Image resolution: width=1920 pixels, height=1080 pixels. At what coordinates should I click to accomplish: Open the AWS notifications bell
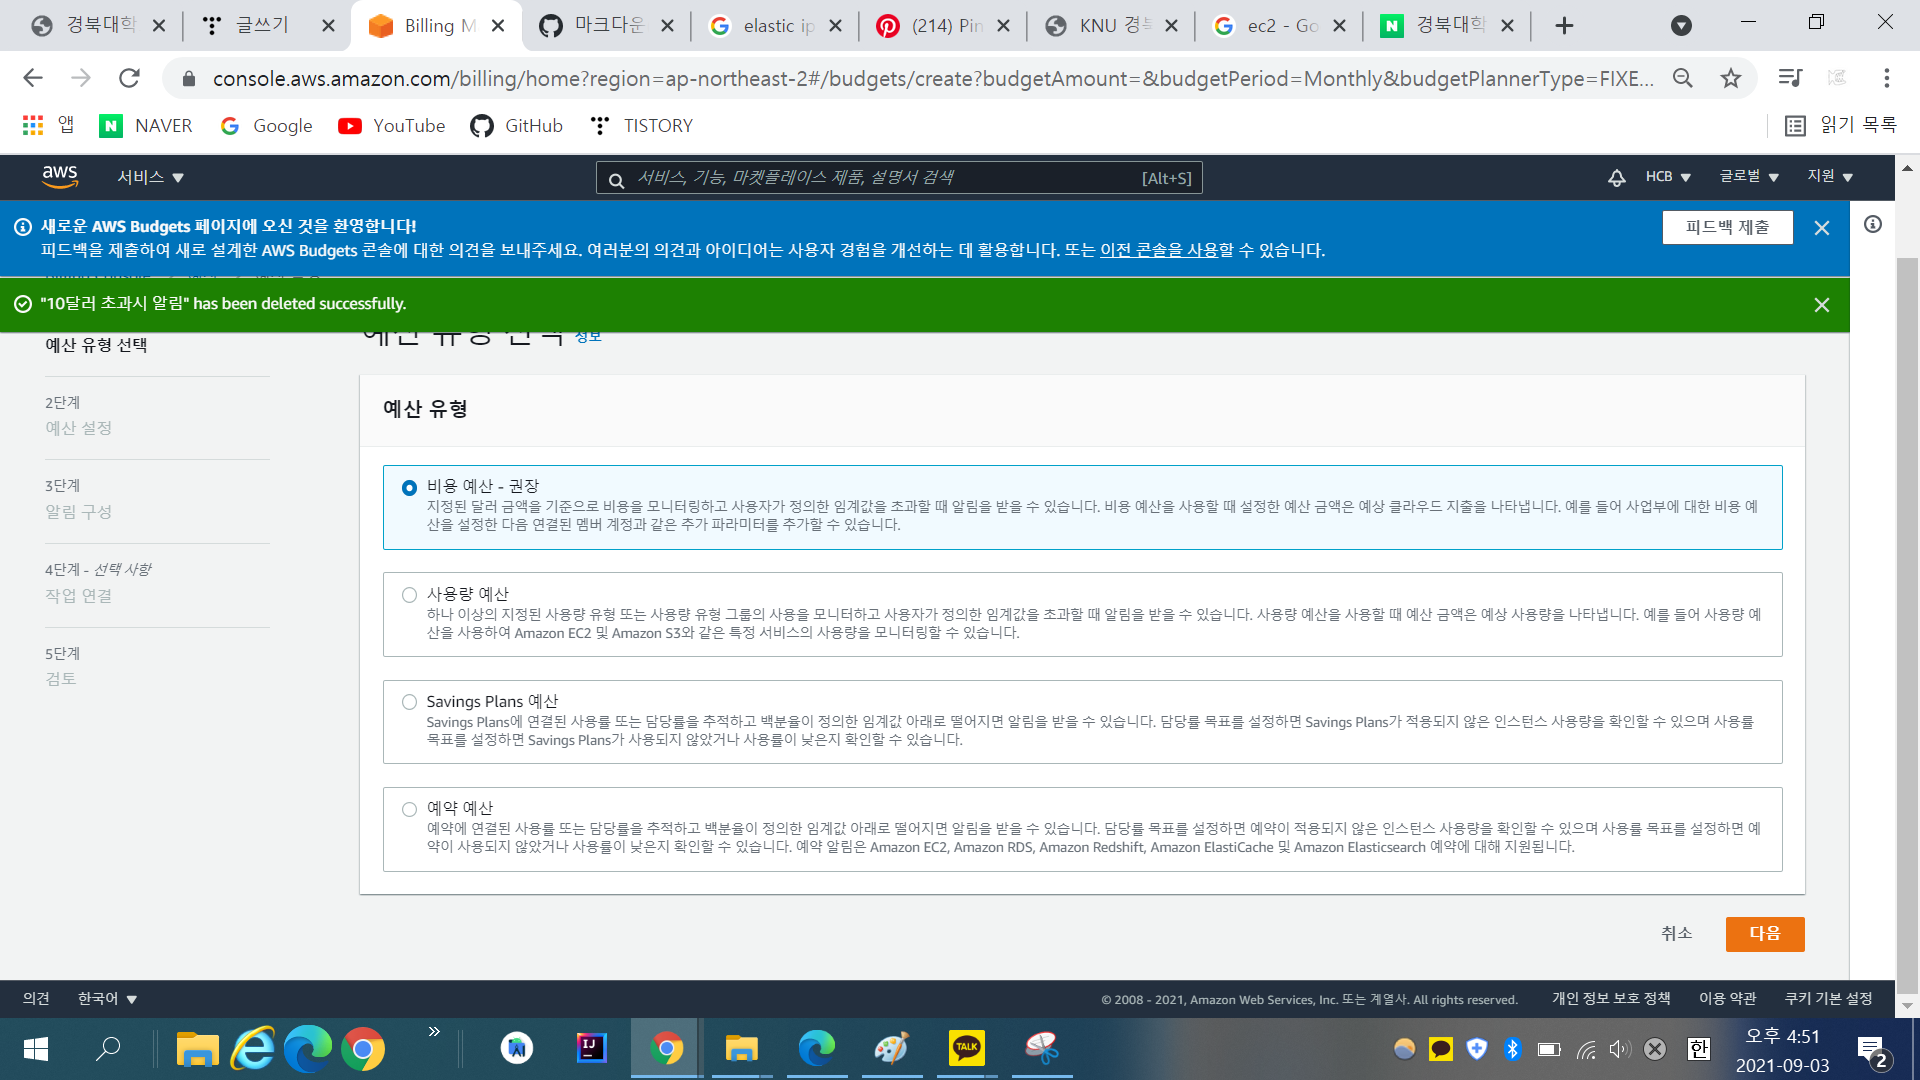[x=1616, y=178]
